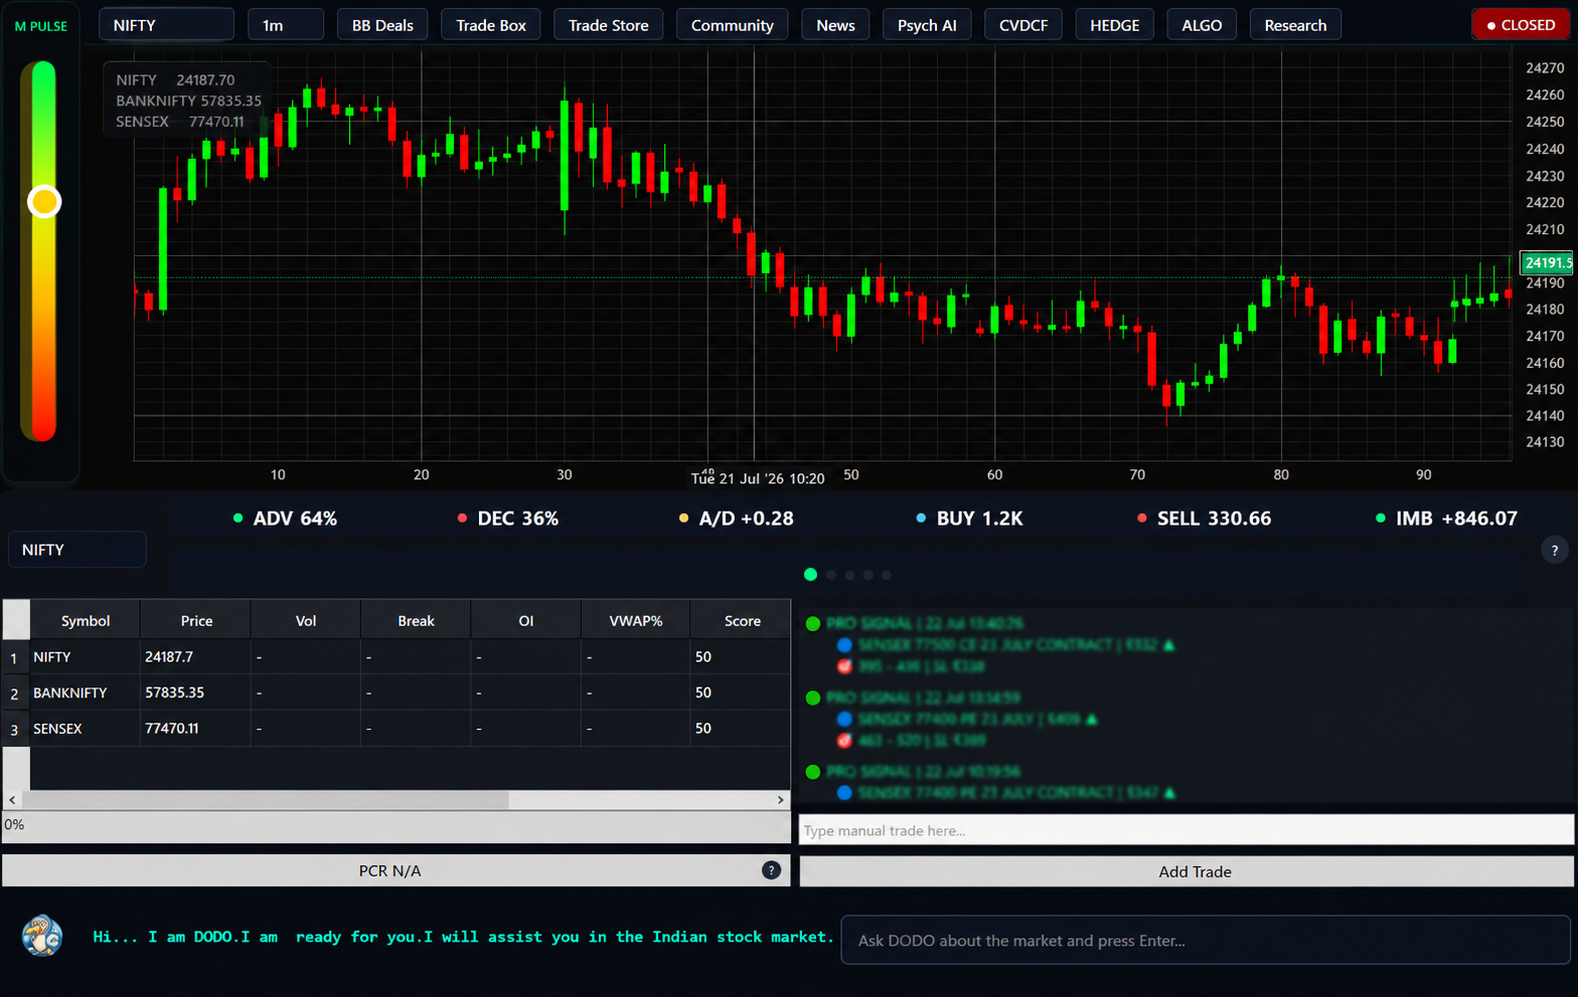Sort by Symbol column header
The image size is (1578, 997).
click(x=85, y=620)
